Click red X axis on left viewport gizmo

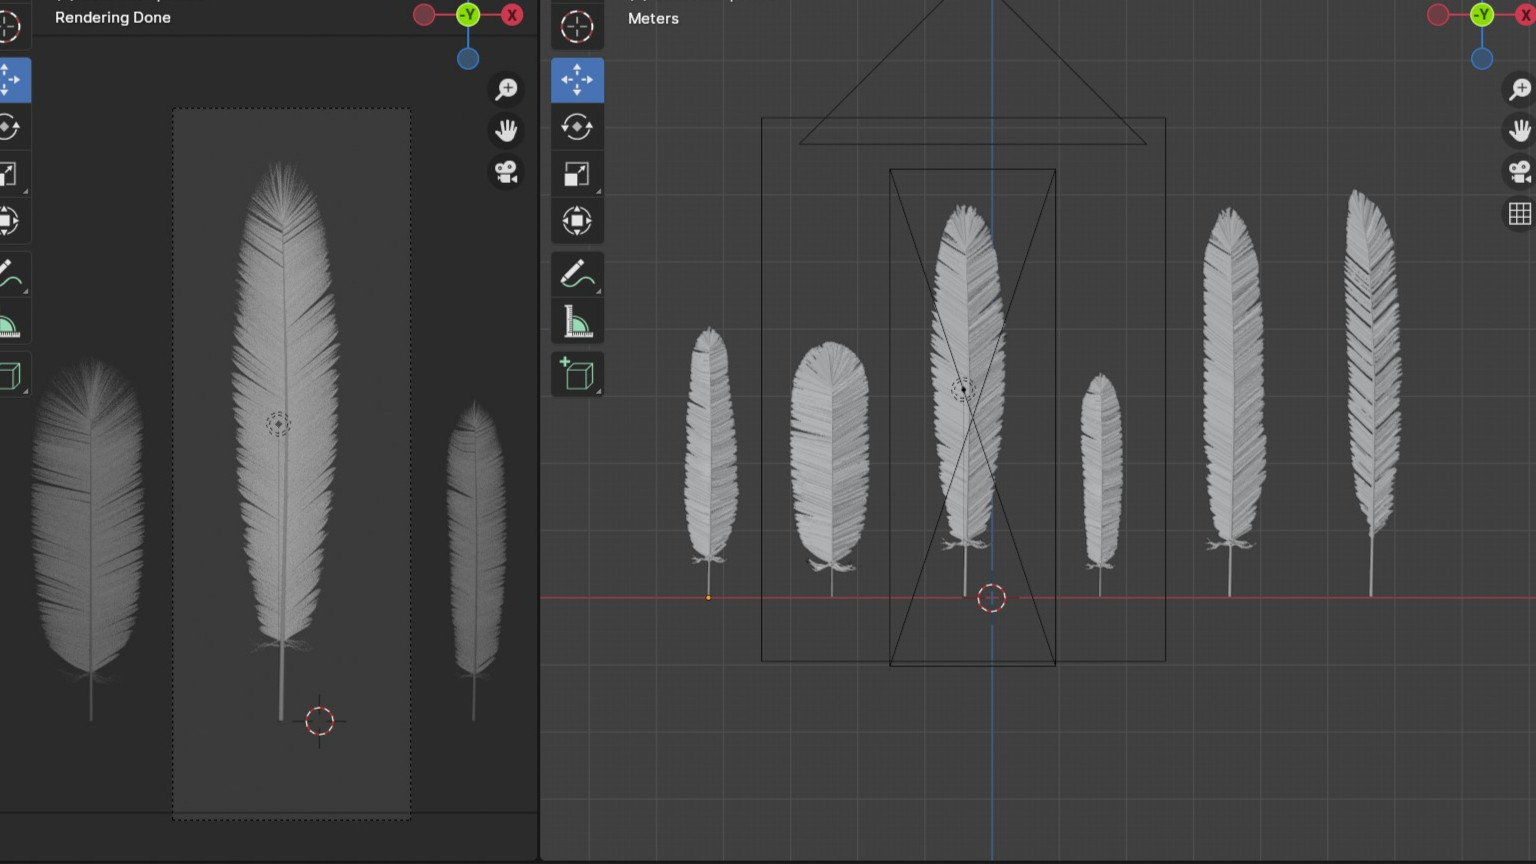(x=512, y=15)
